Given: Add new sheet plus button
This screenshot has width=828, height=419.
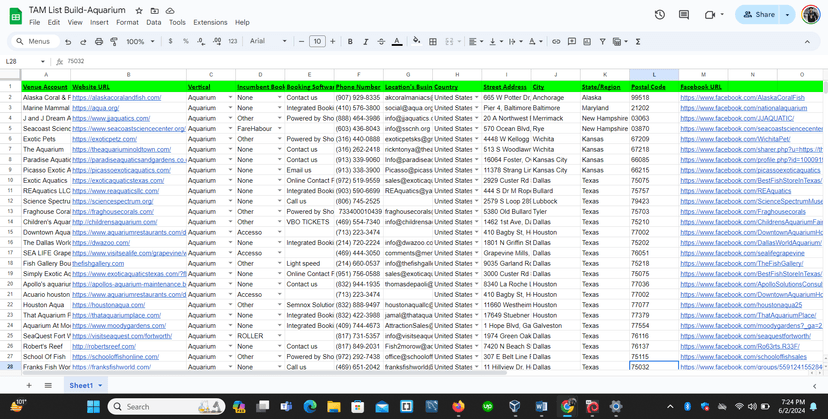Looking at the screenshot, I should [x=29, y=386].
